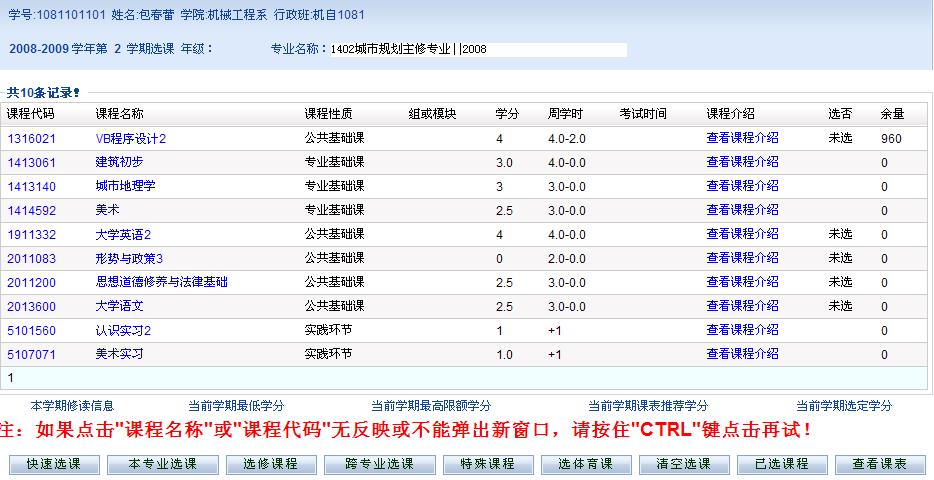Open 本专业选课 course selection

160,465
